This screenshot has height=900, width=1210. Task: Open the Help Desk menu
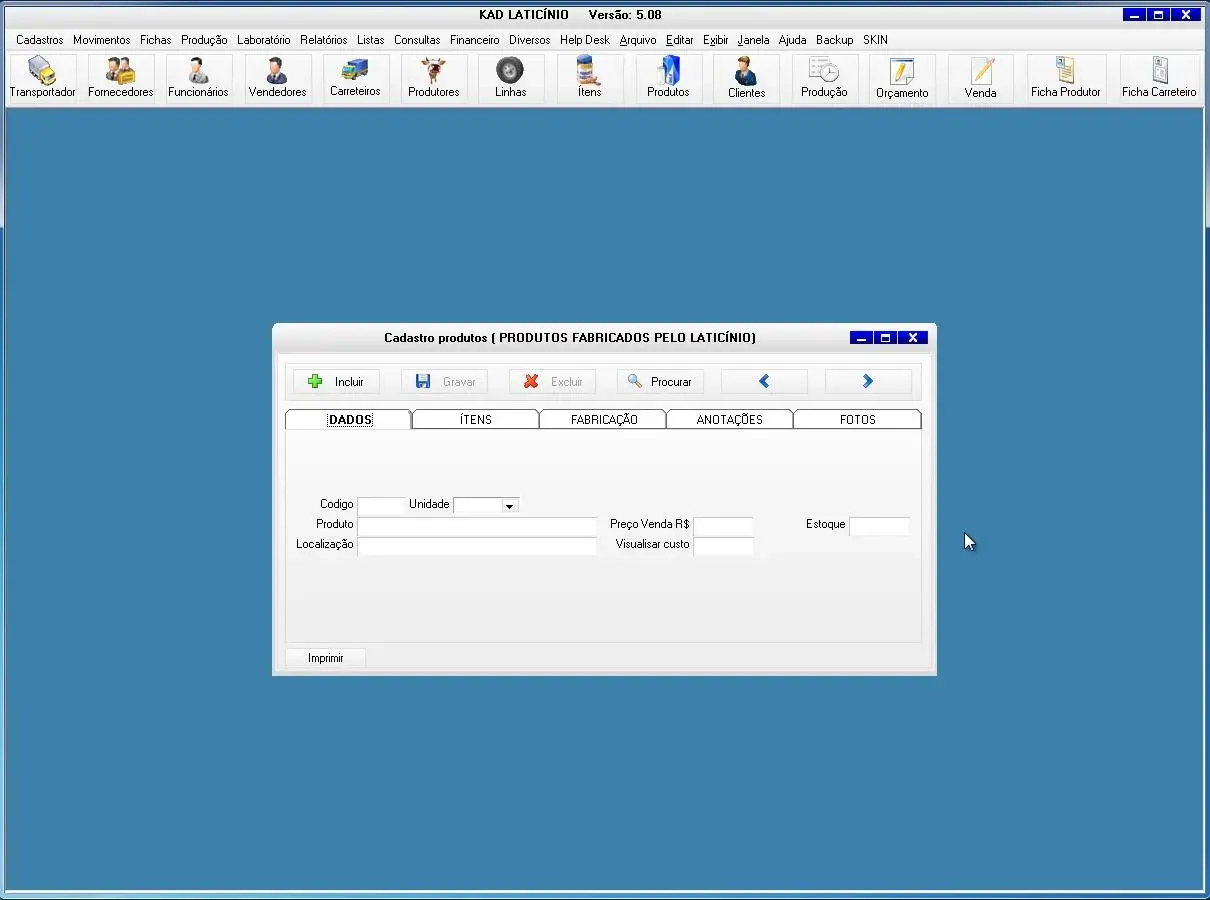tap(585, 40)
